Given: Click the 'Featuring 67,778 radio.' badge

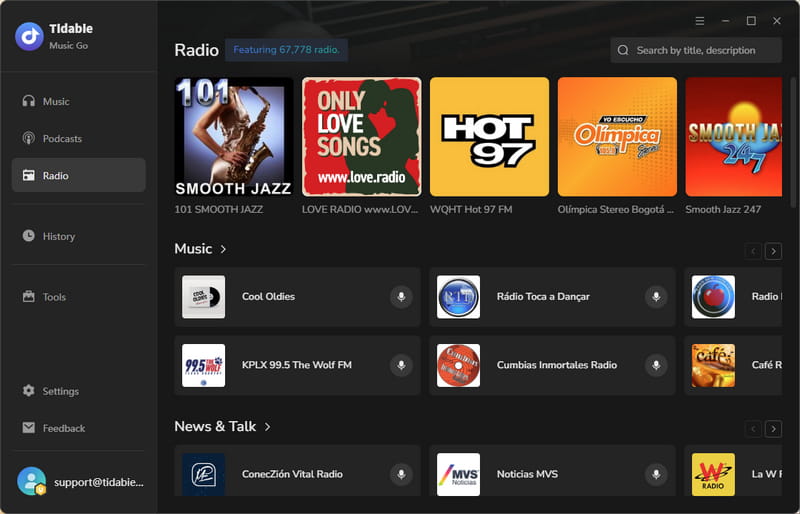Looking at the screenshot, I should [x=286, y=50].
